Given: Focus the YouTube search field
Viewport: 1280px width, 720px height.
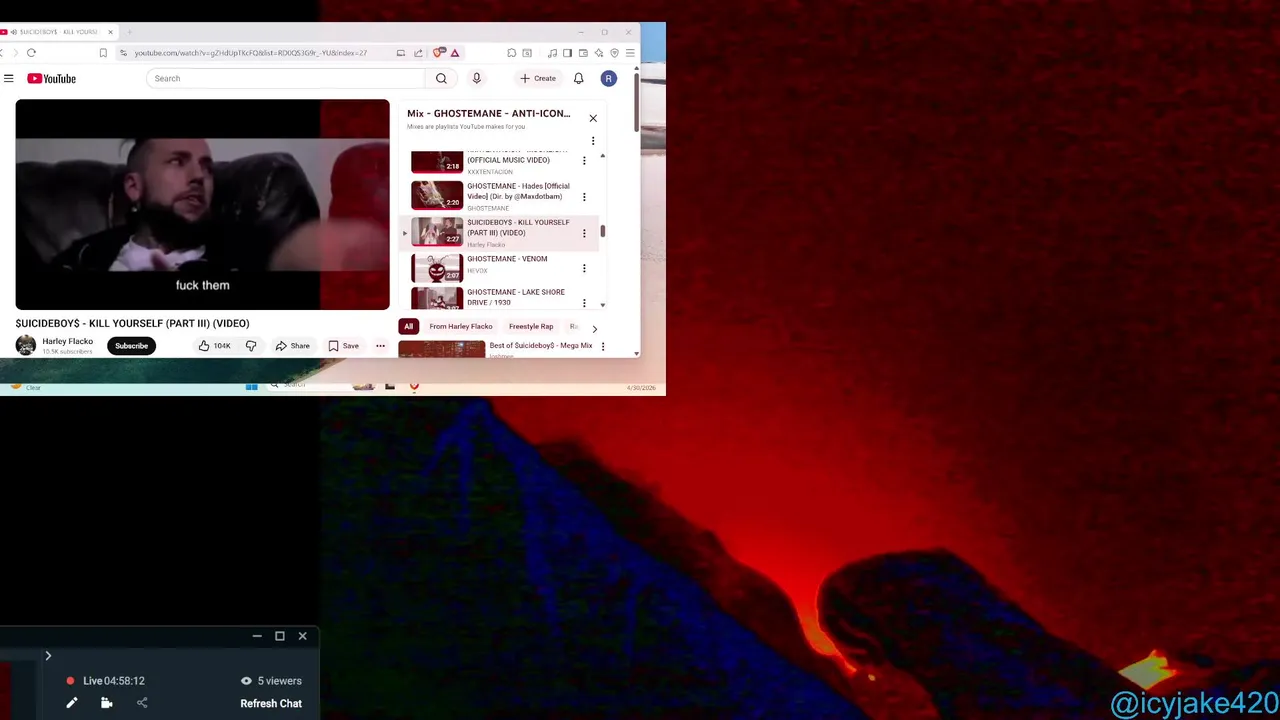Looking at the screenshot, I should tap(286, 78).
